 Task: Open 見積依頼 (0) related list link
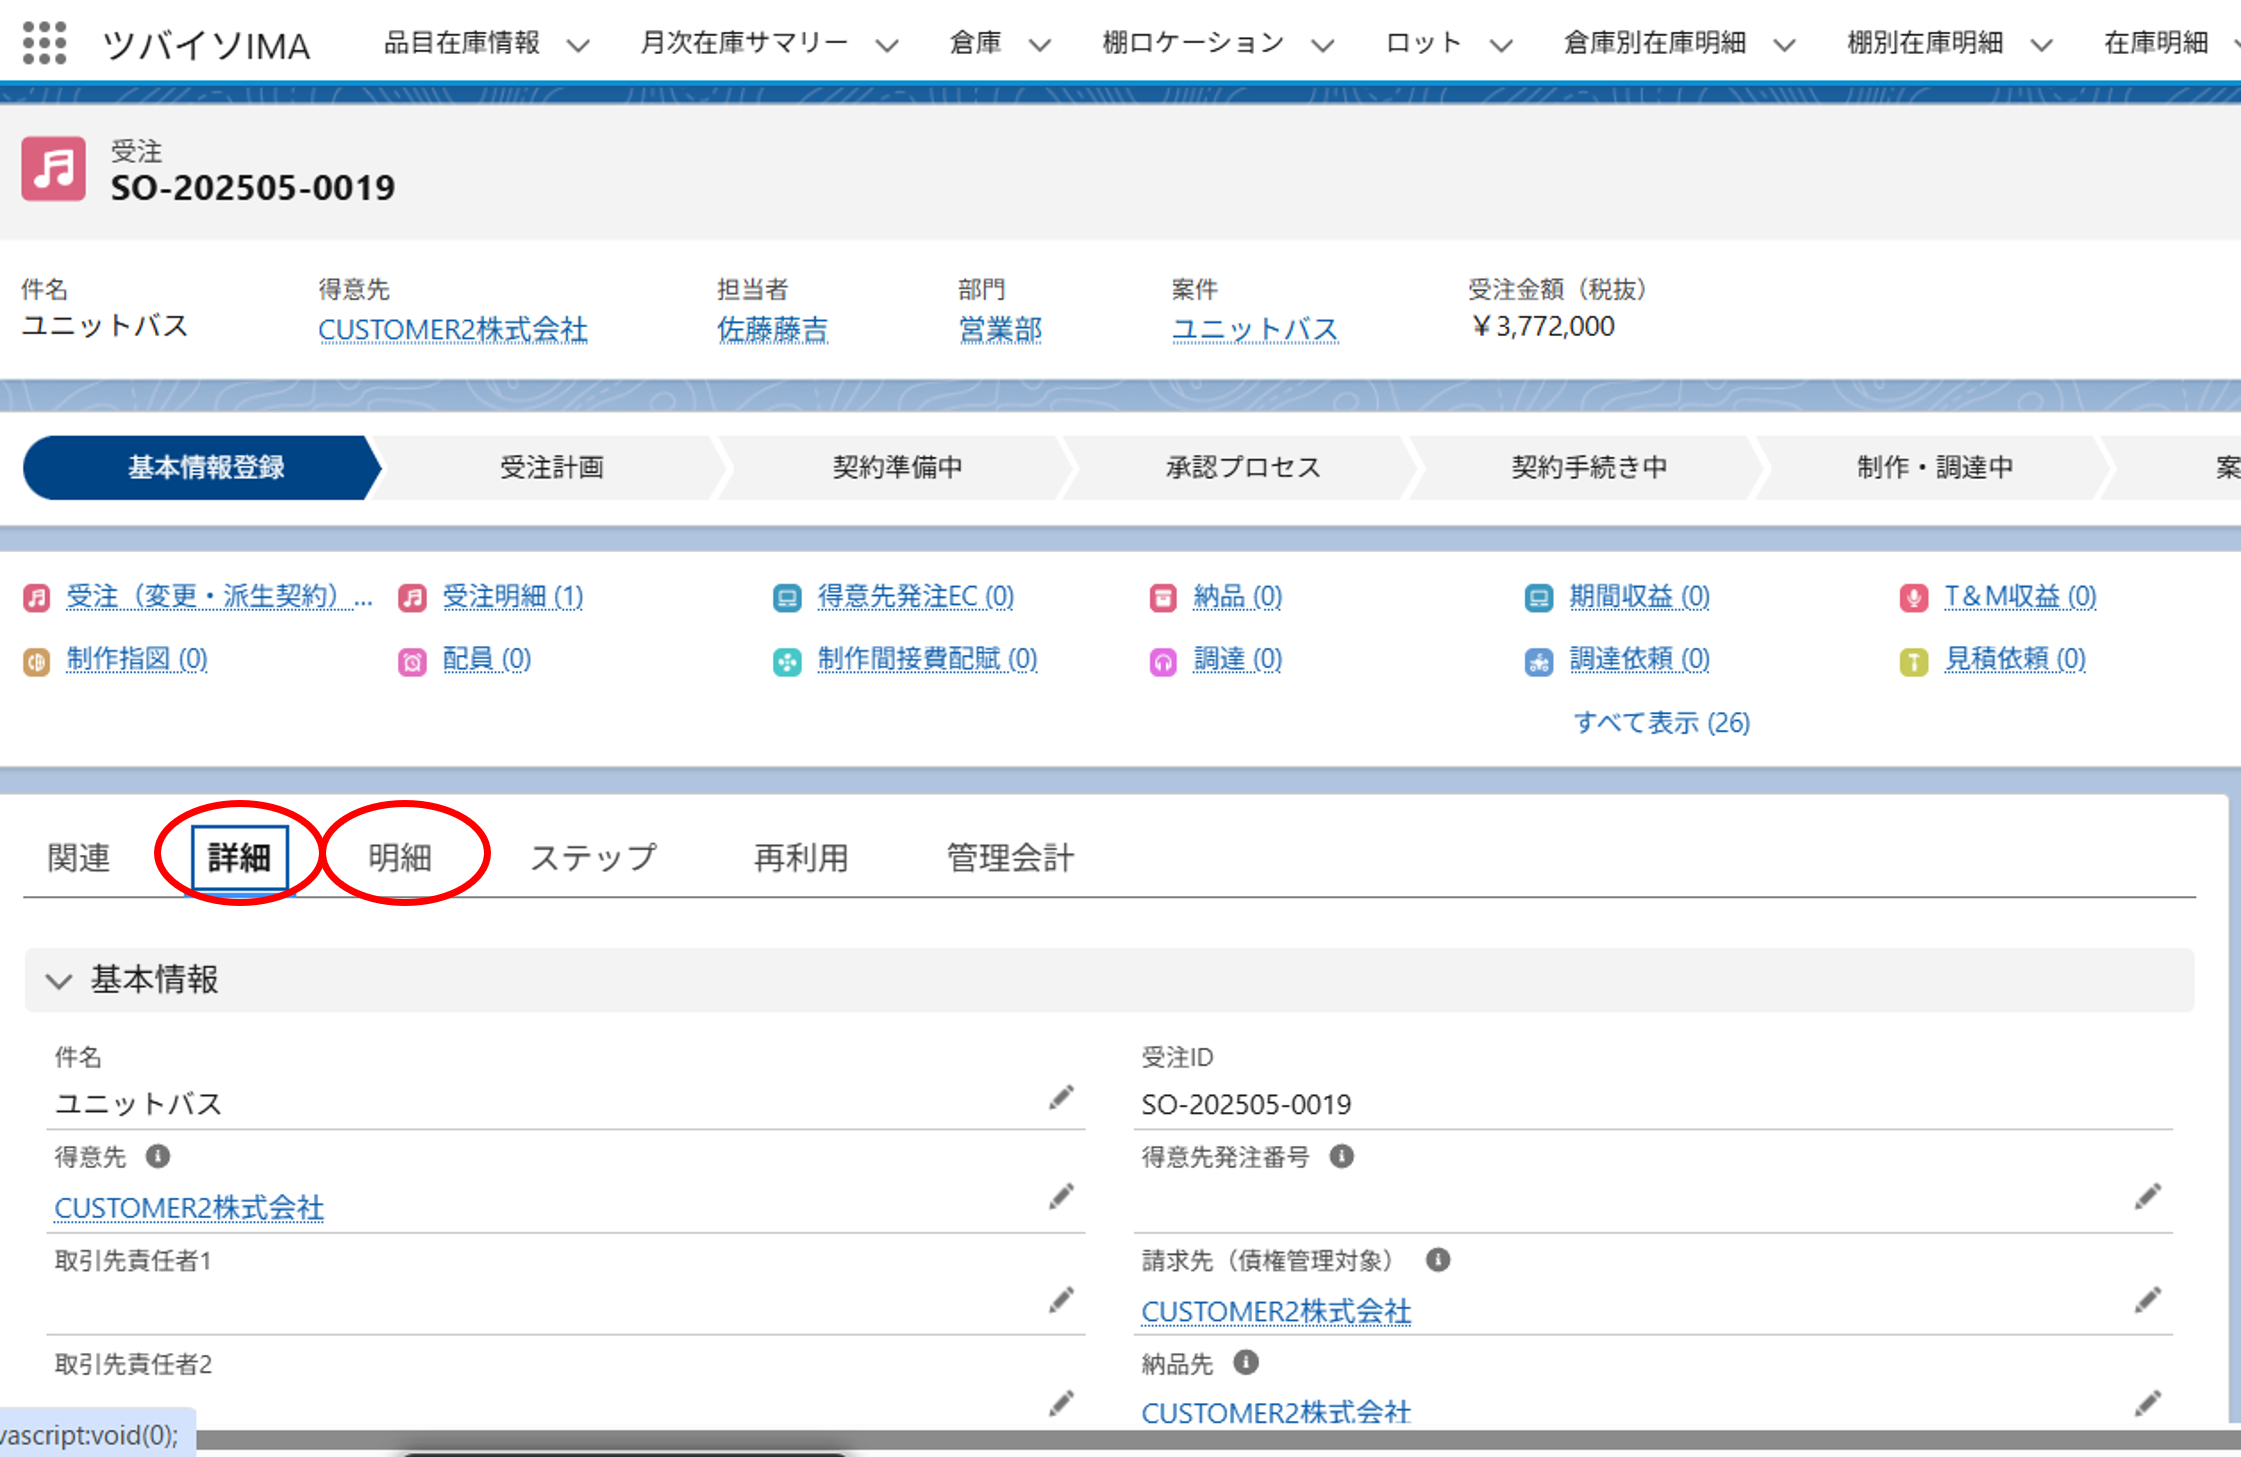[2015, 660]
